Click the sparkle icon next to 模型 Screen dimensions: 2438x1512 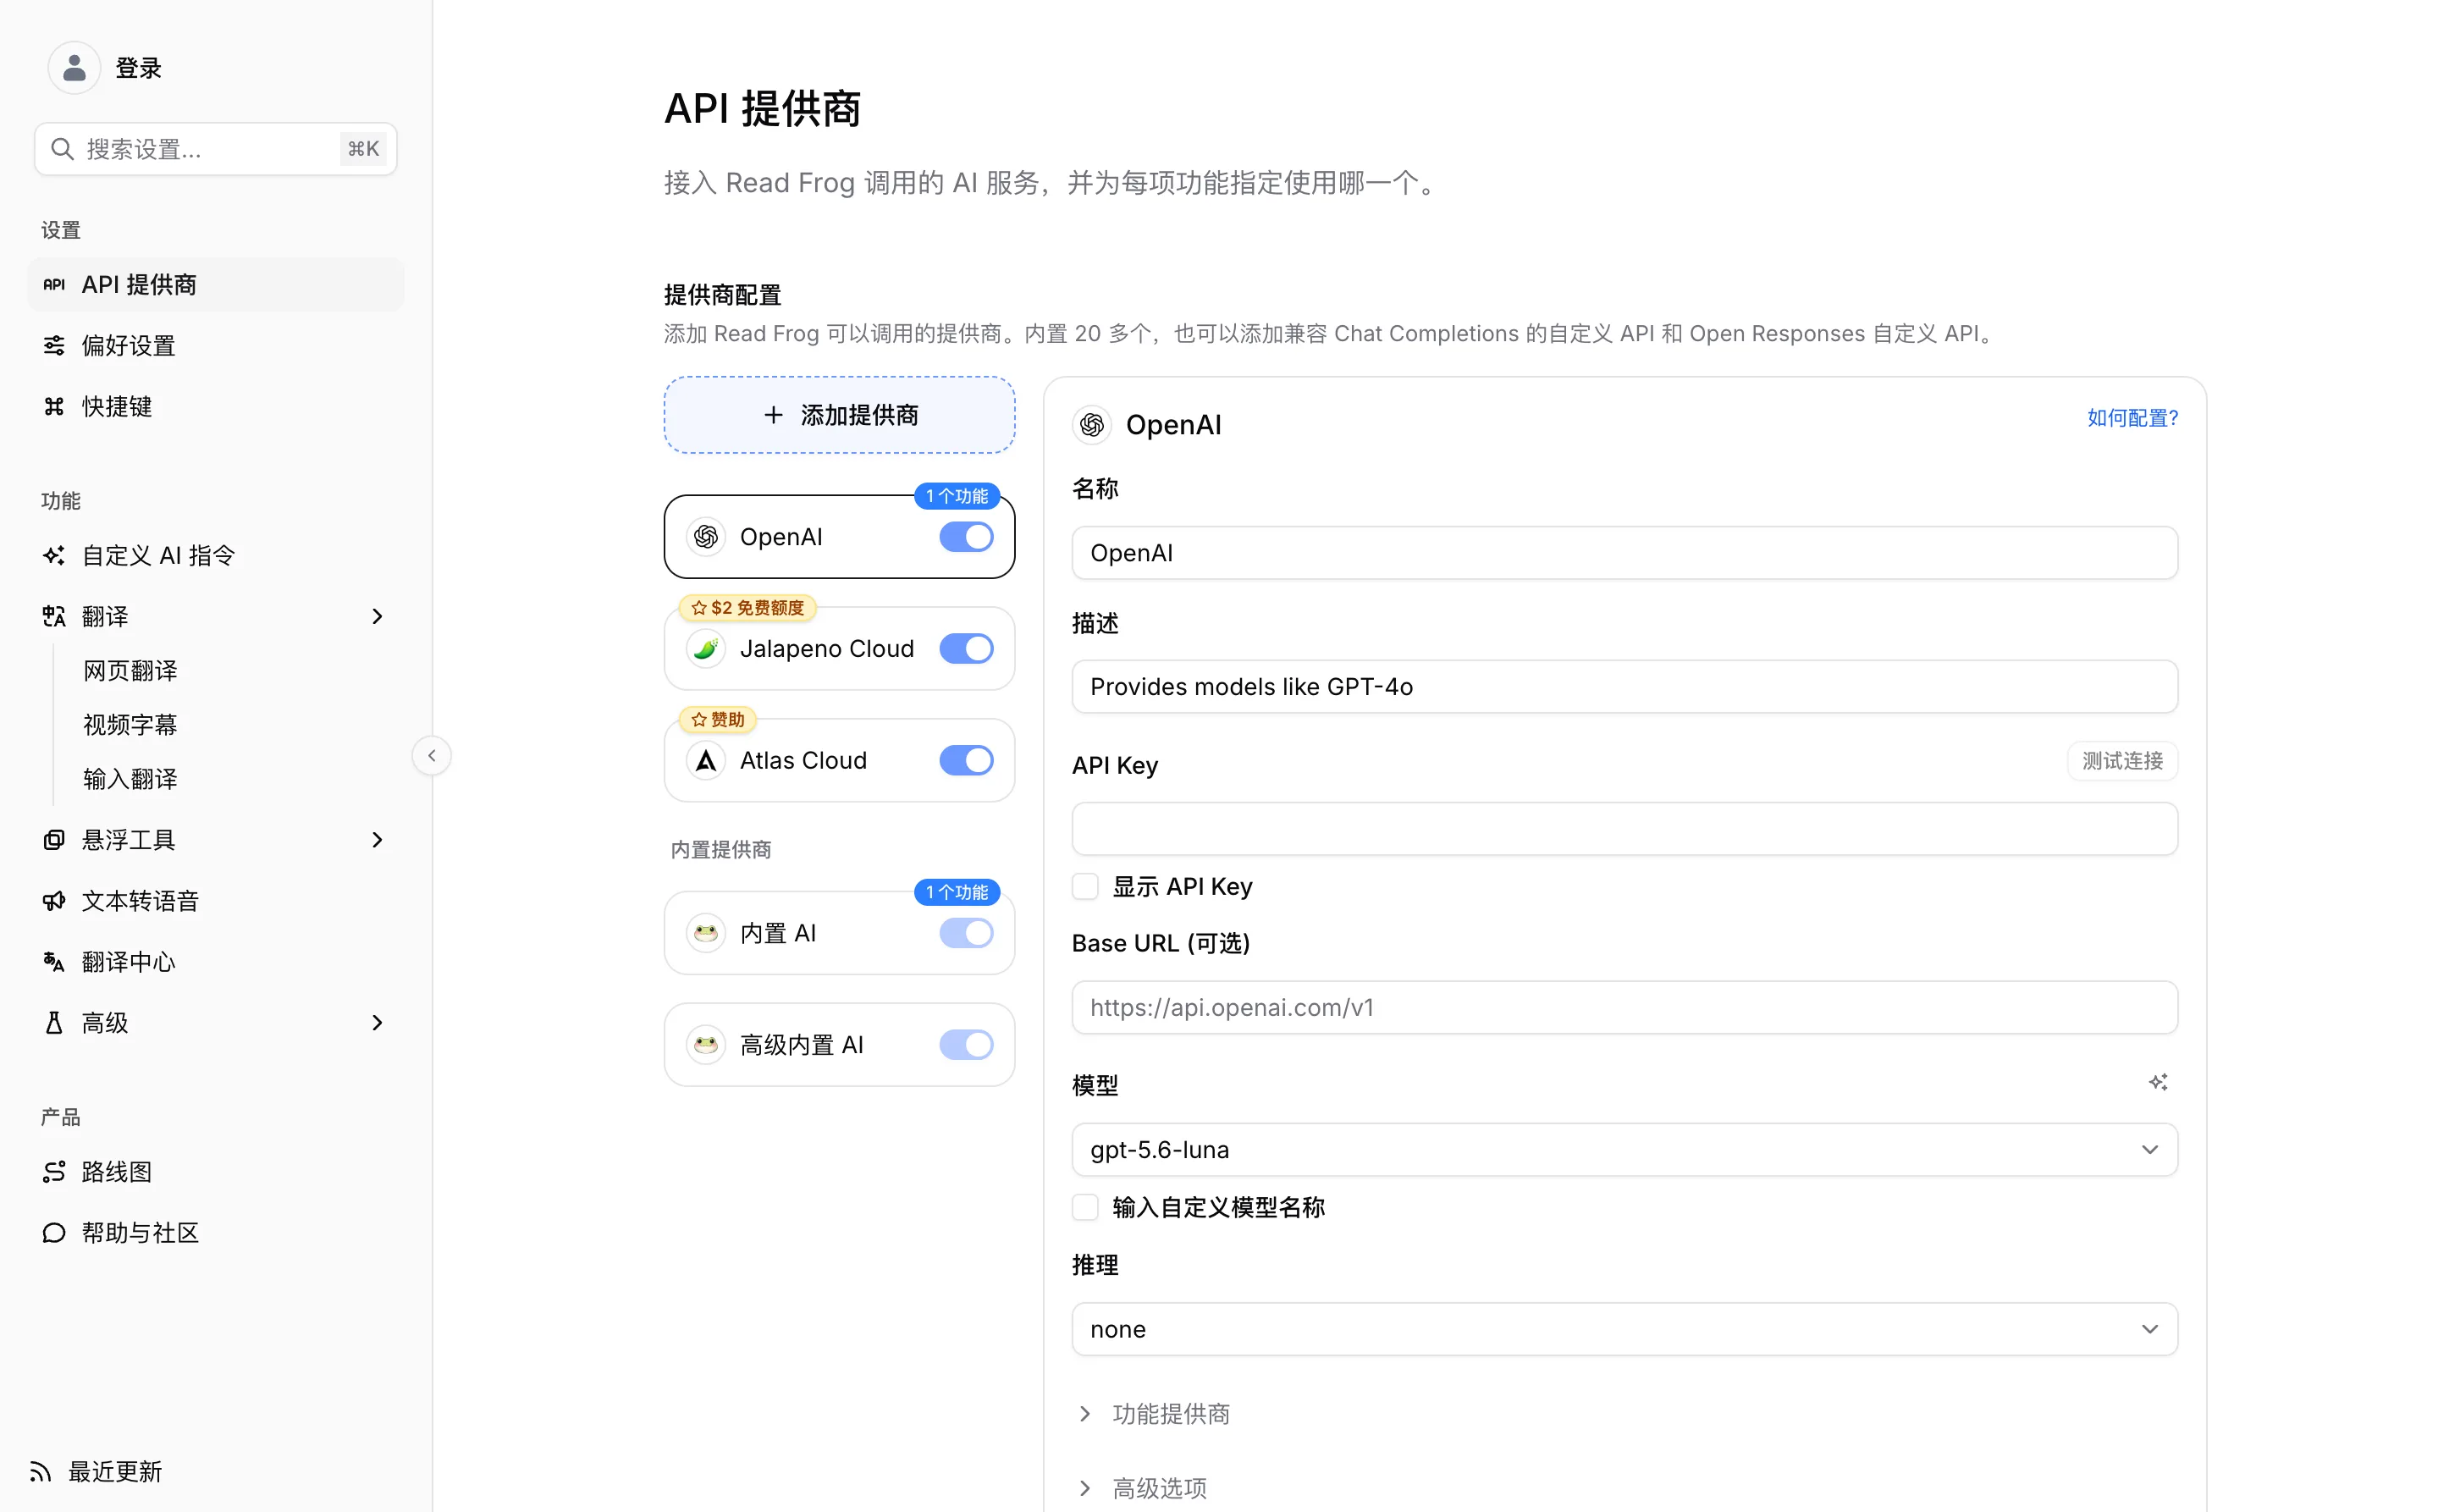[2158, 1083]
